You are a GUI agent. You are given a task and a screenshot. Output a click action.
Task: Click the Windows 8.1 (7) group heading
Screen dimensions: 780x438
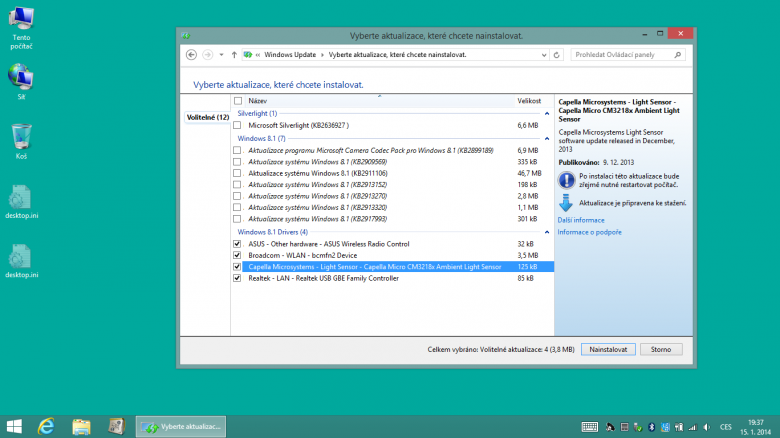tap(261, 138)
